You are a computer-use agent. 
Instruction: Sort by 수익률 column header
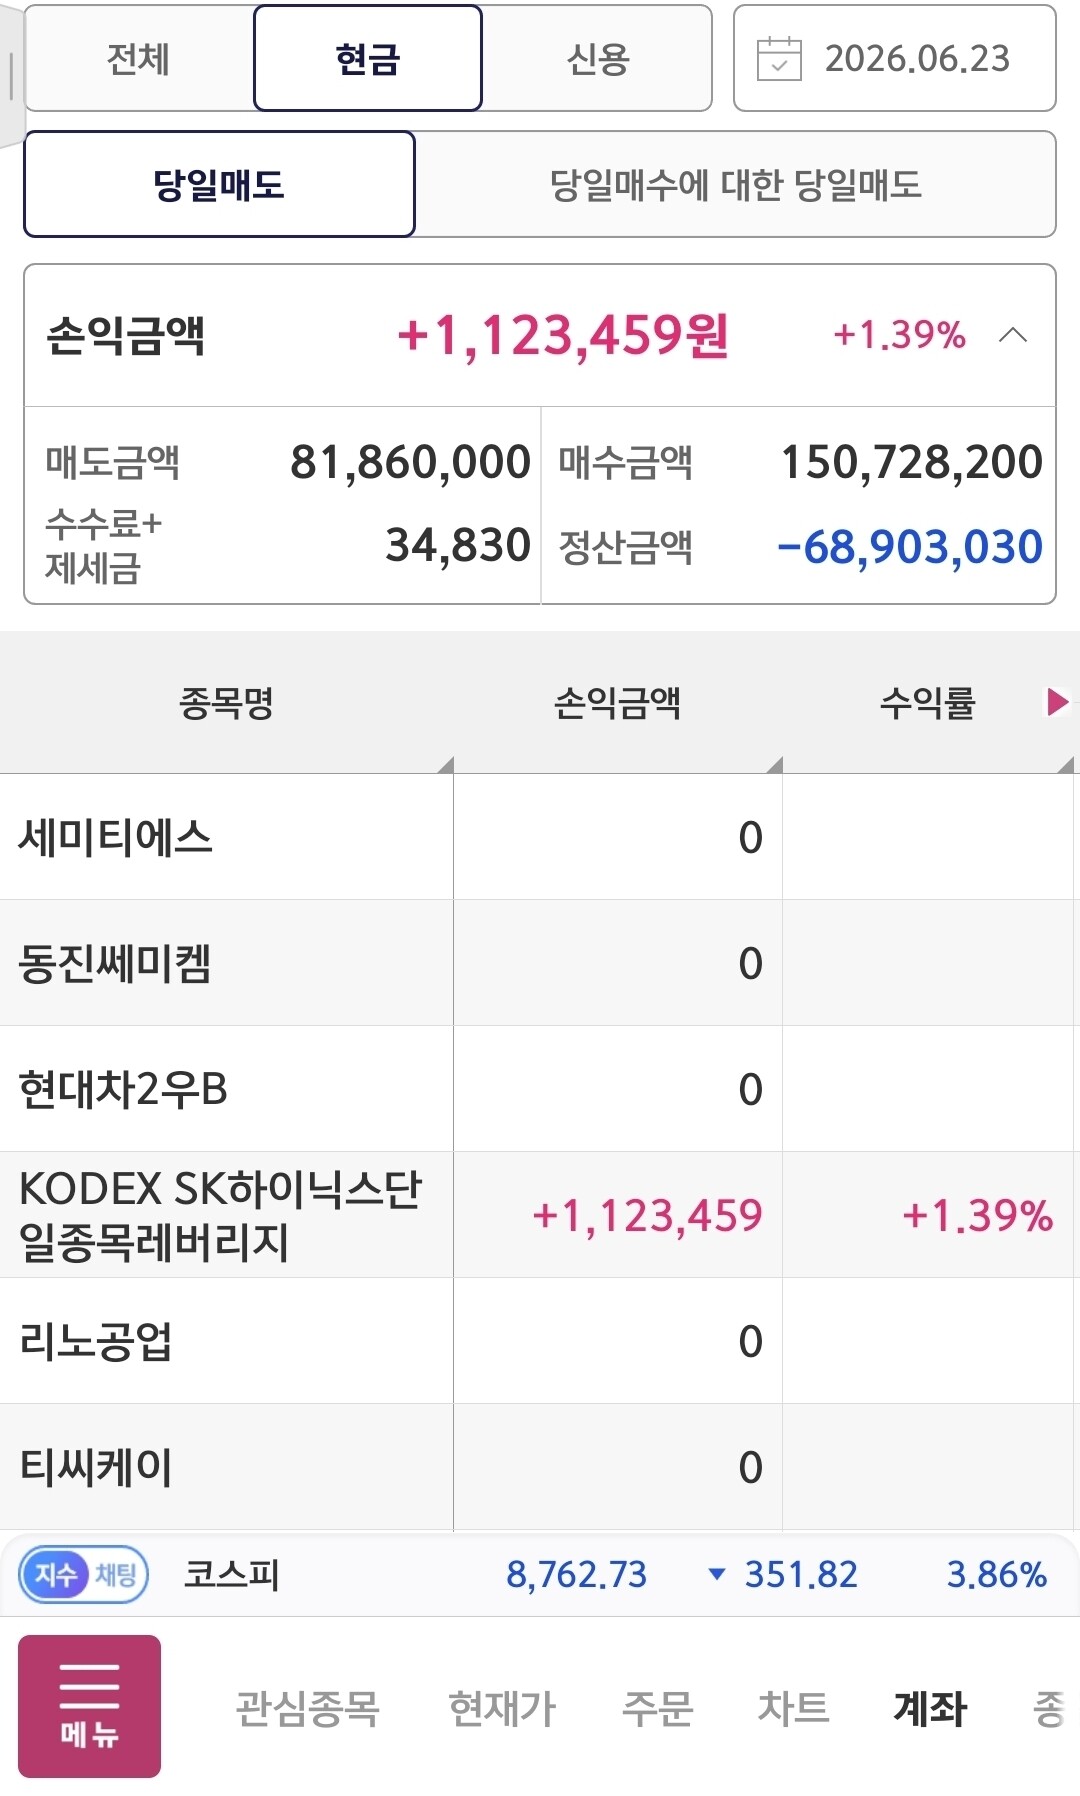(x=928, y=703)
